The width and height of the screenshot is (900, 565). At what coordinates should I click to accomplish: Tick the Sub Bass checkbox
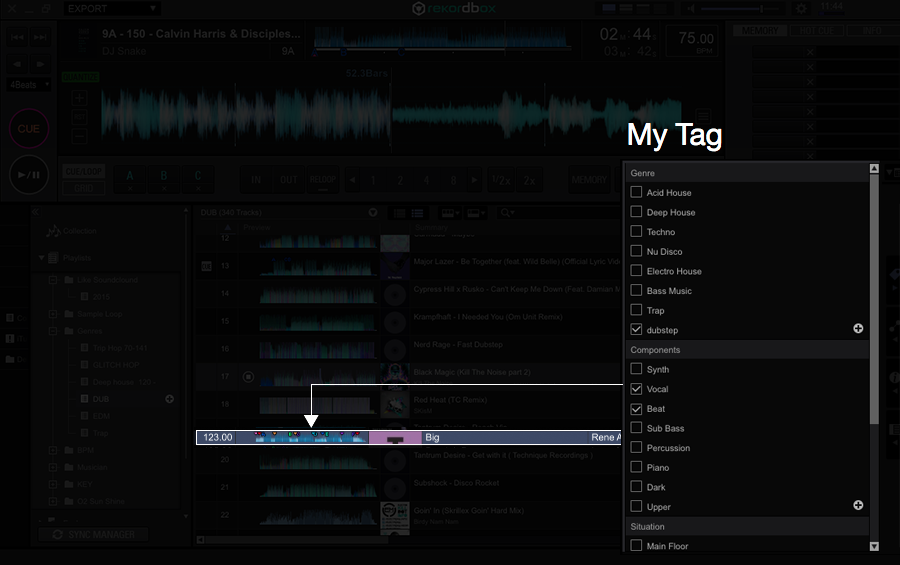(636, 427)
